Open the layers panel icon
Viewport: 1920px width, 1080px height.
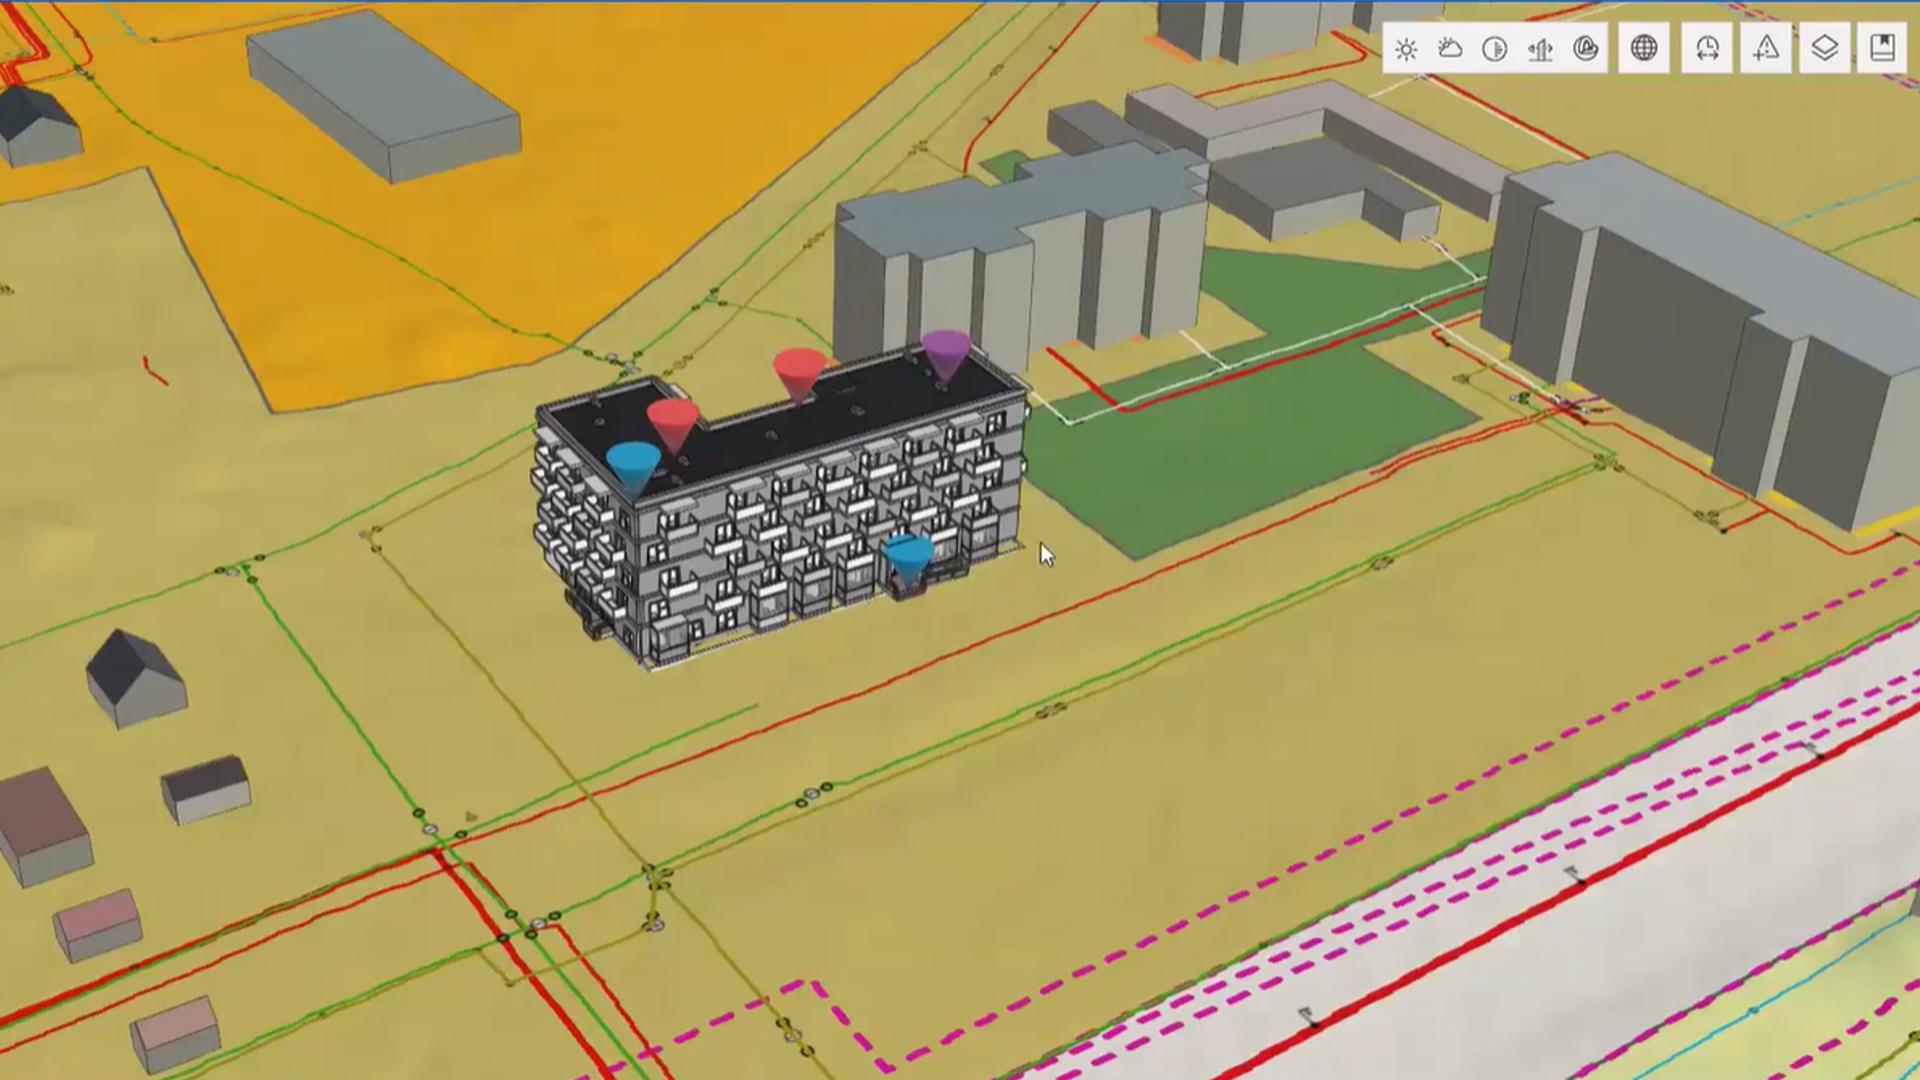click(1824, 48)
